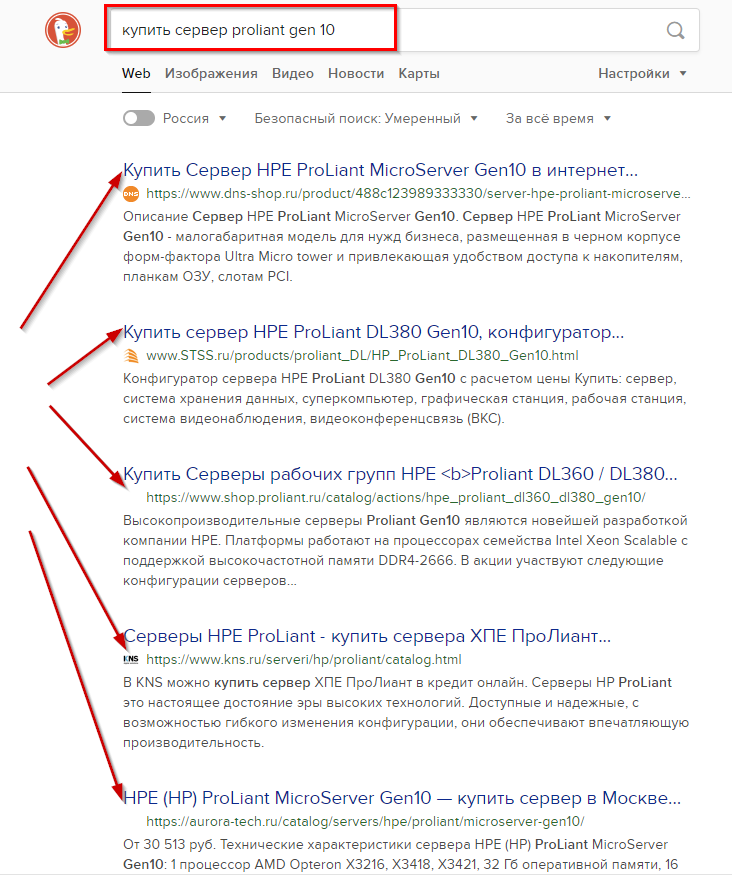The height and width of the screenshot is (876, 732).
Task: Switch to the Изображения tab
Action: pyautogui.click(x=211, y=74)
